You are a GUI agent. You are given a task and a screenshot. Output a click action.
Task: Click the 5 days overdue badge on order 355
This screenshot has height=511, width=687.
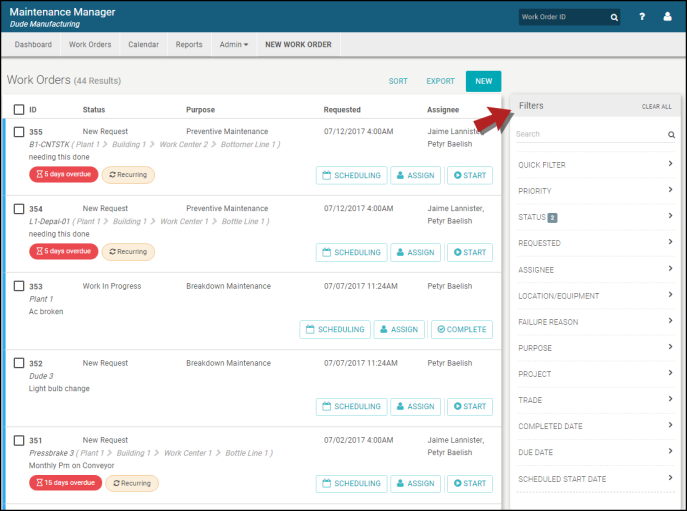[x=64, y=175]
